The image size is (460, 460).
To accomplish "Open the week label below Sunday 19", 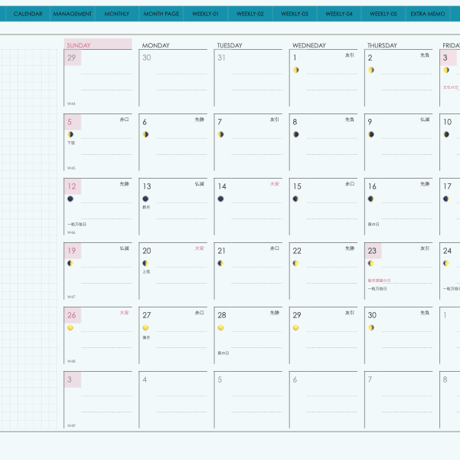I will tap(71, 297).
